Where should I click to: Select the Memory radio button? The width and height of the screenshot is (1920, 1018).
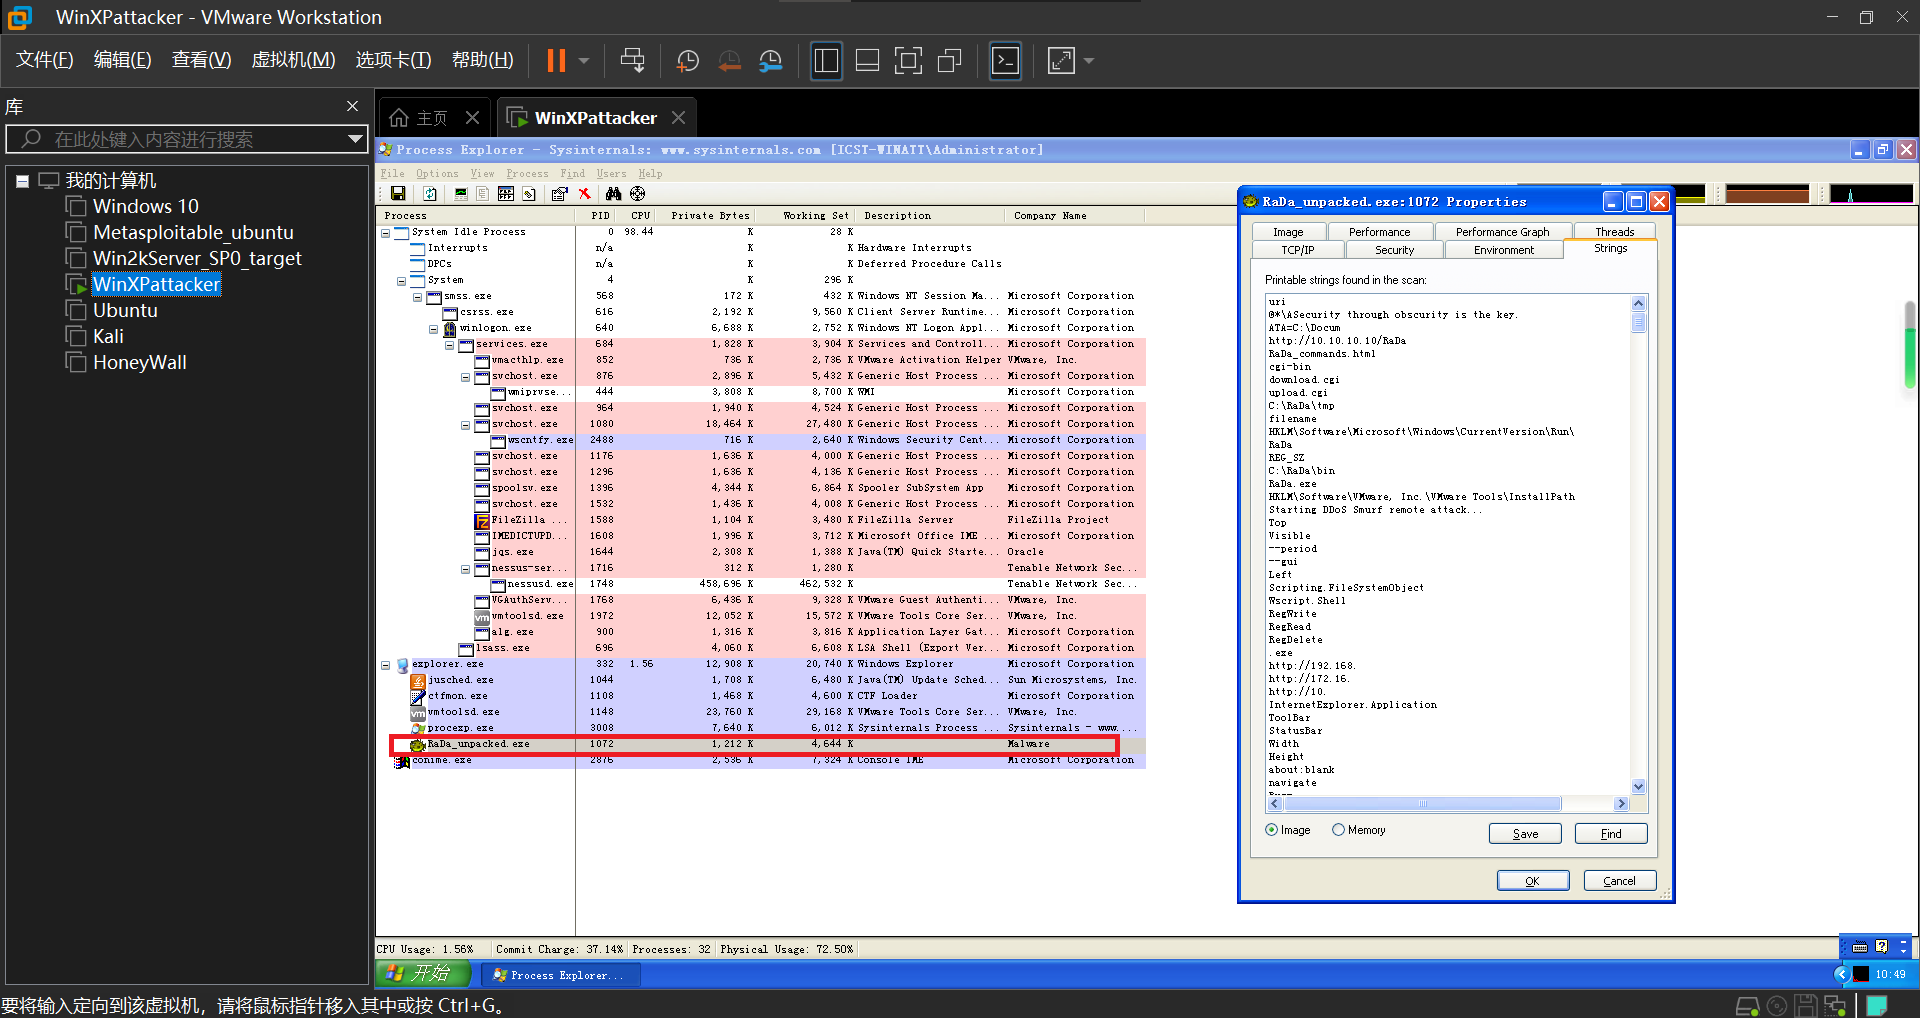(x=1338, y=830)
